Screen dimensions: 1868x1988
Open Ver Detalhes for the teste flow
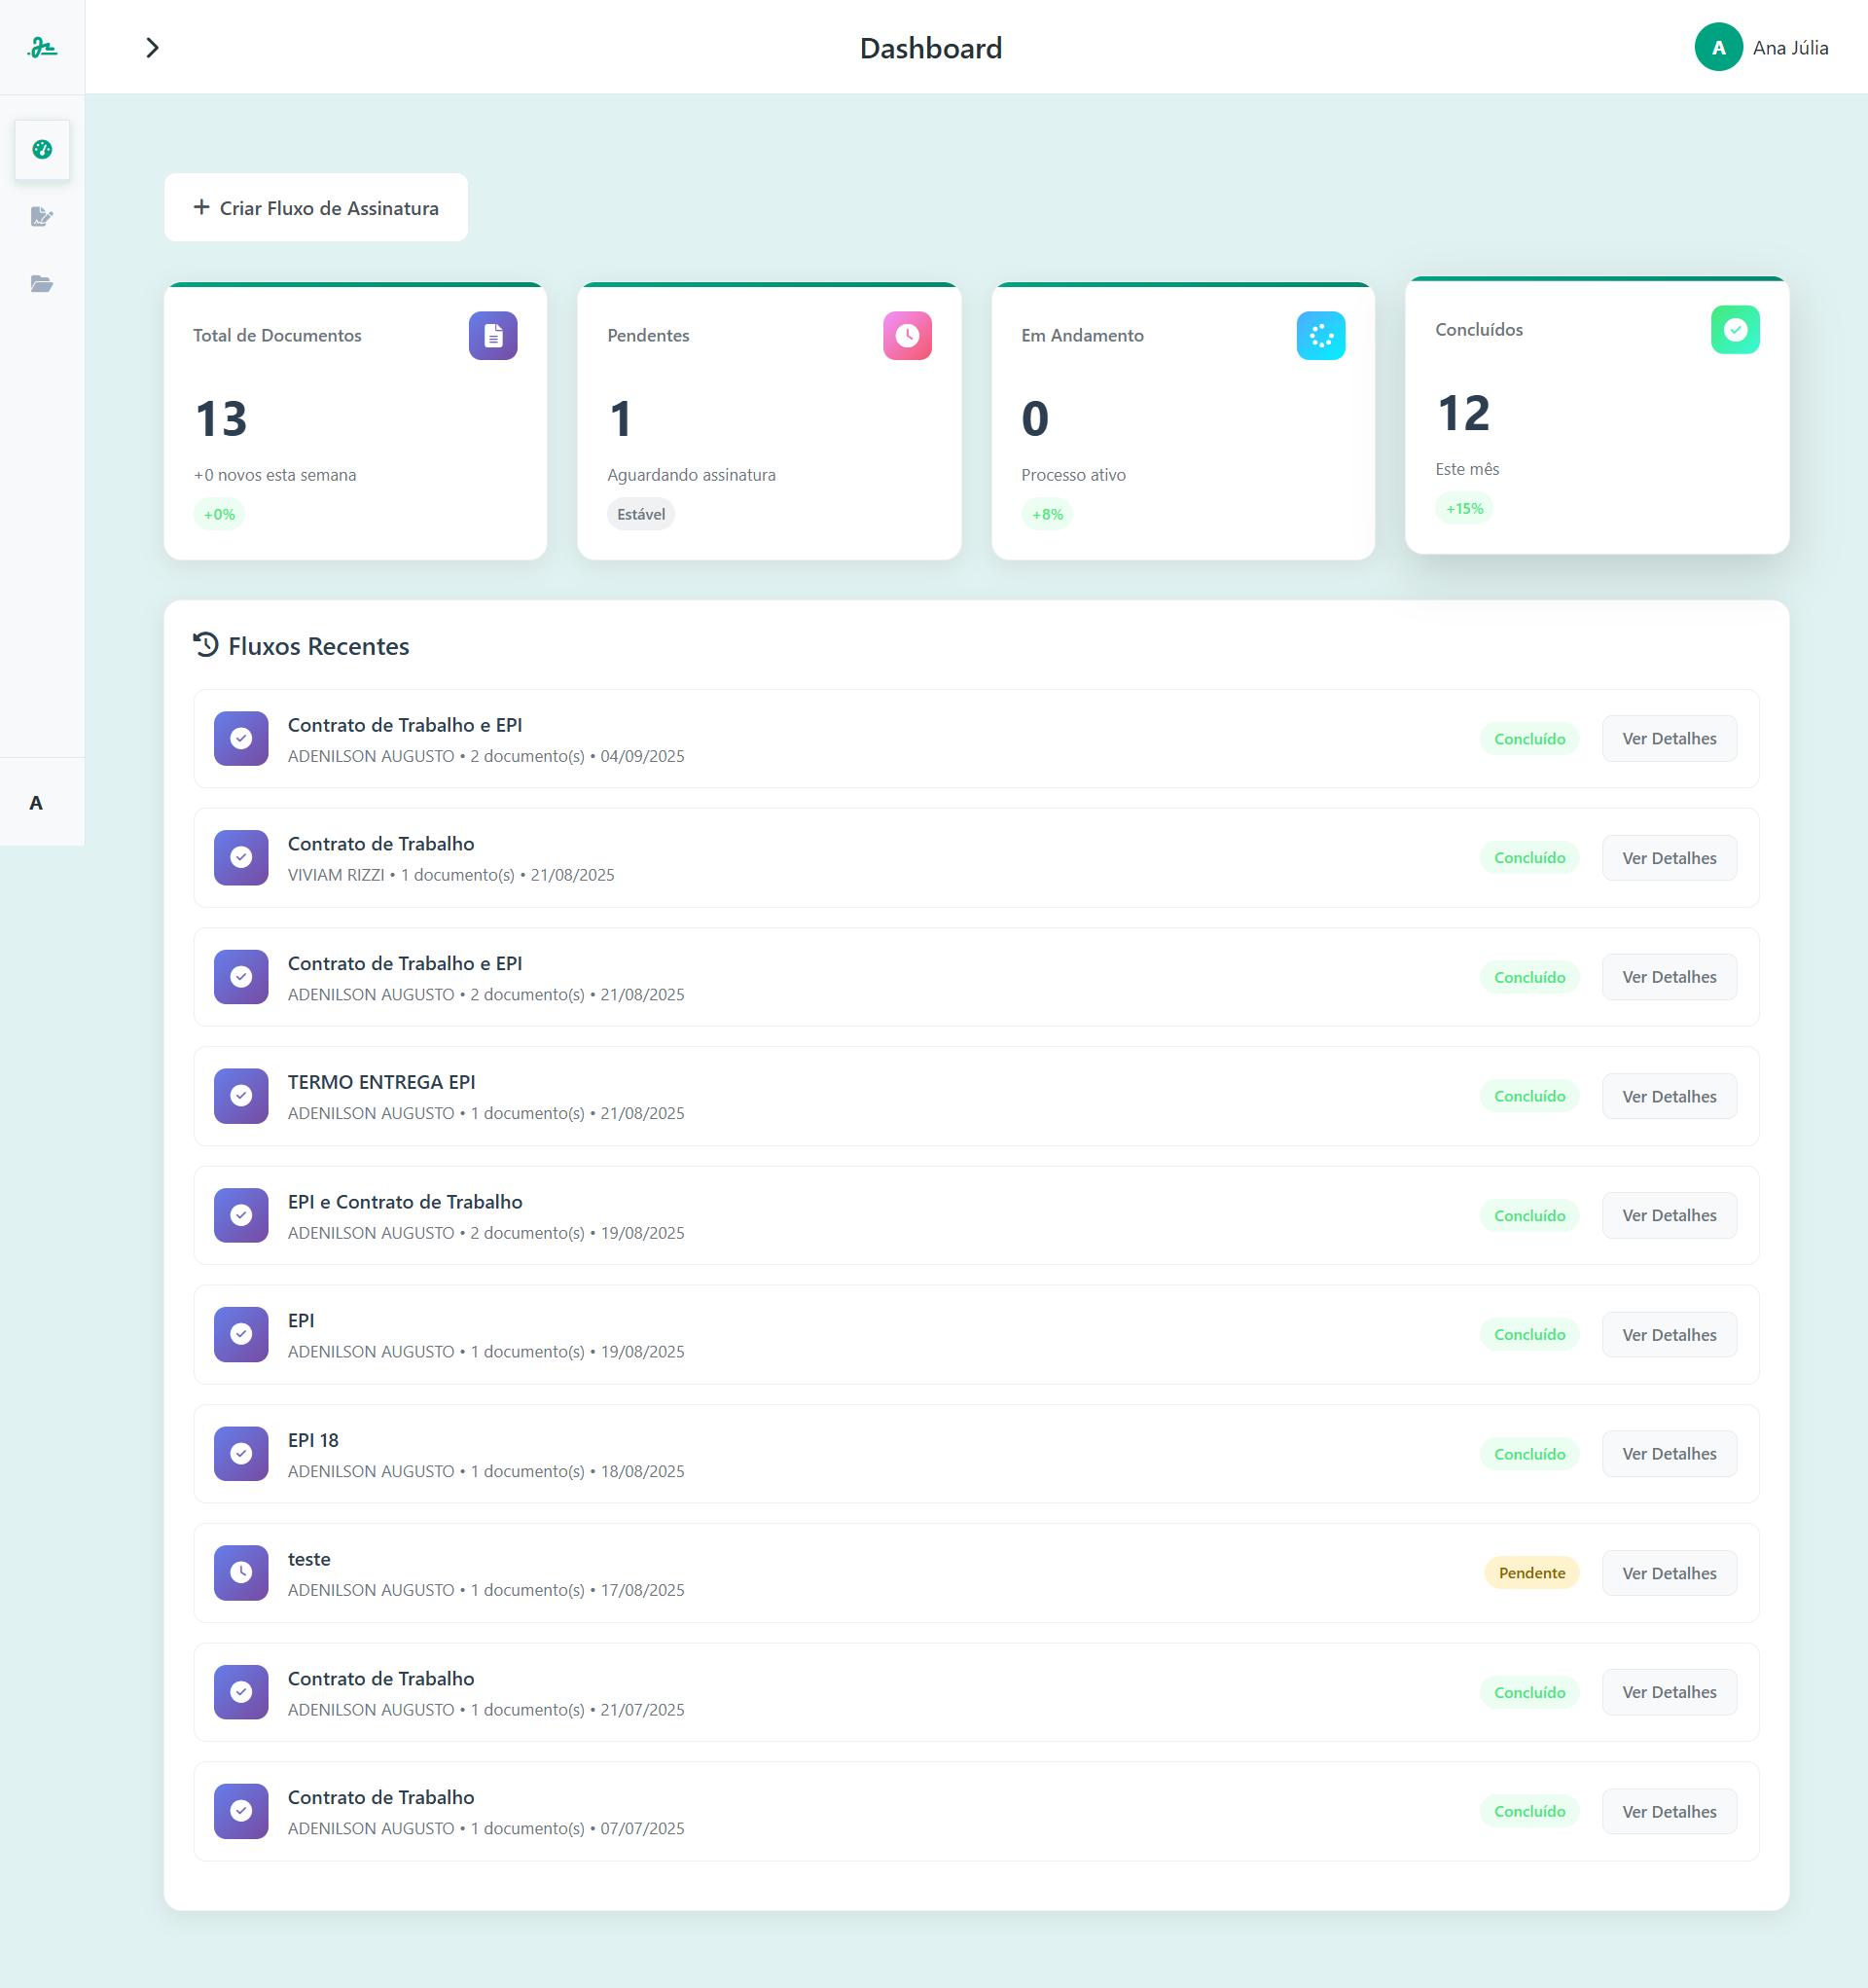click(1668, 1573)
